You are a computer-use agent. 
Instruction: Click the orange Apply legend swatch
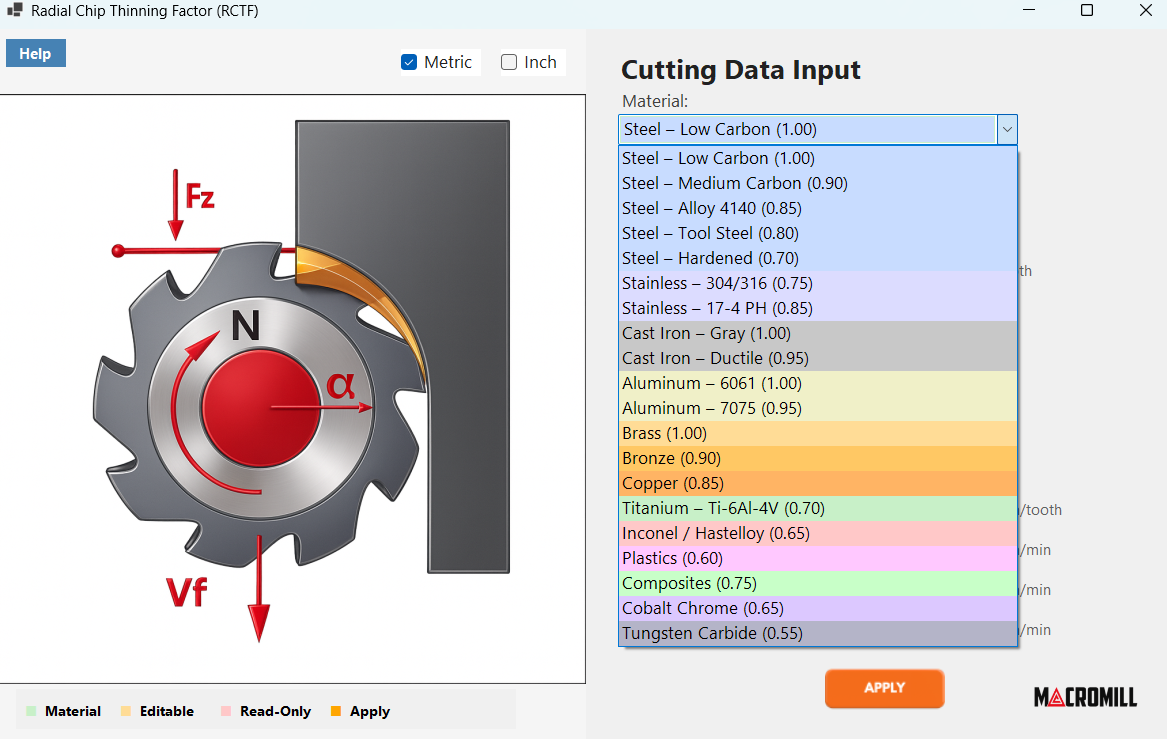pos(336,711)
